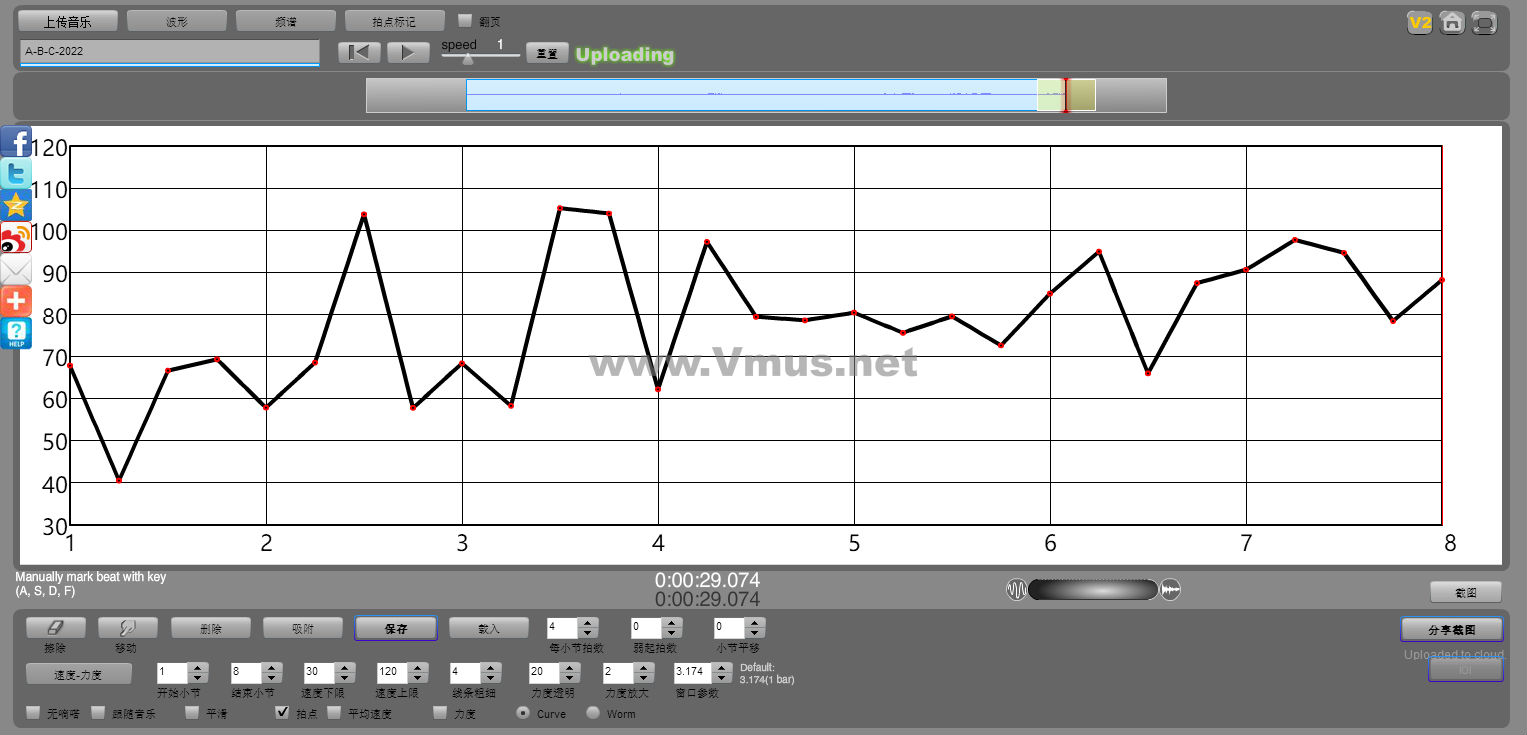The width and height of the screenshot is (1527, 735).
Task: Enable the 平滑 smoothing checkbox
Action: click(192, 713)
